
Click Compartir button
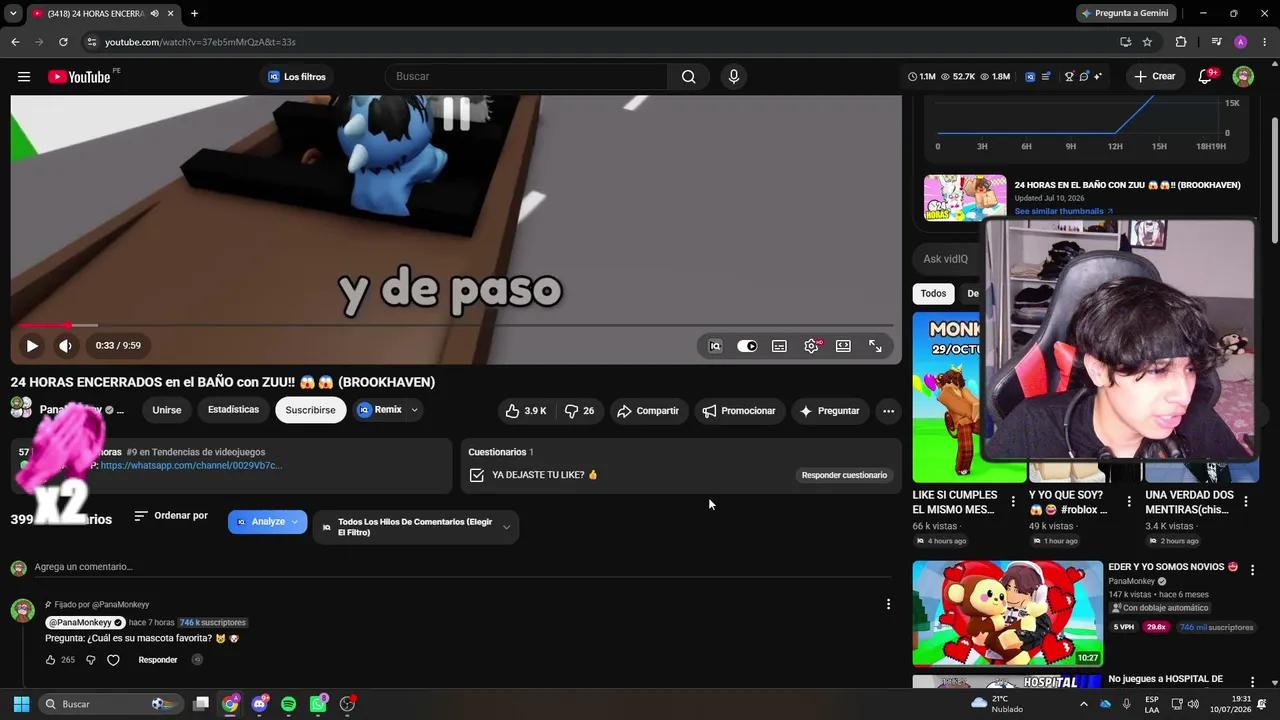(x=648, y=411)
